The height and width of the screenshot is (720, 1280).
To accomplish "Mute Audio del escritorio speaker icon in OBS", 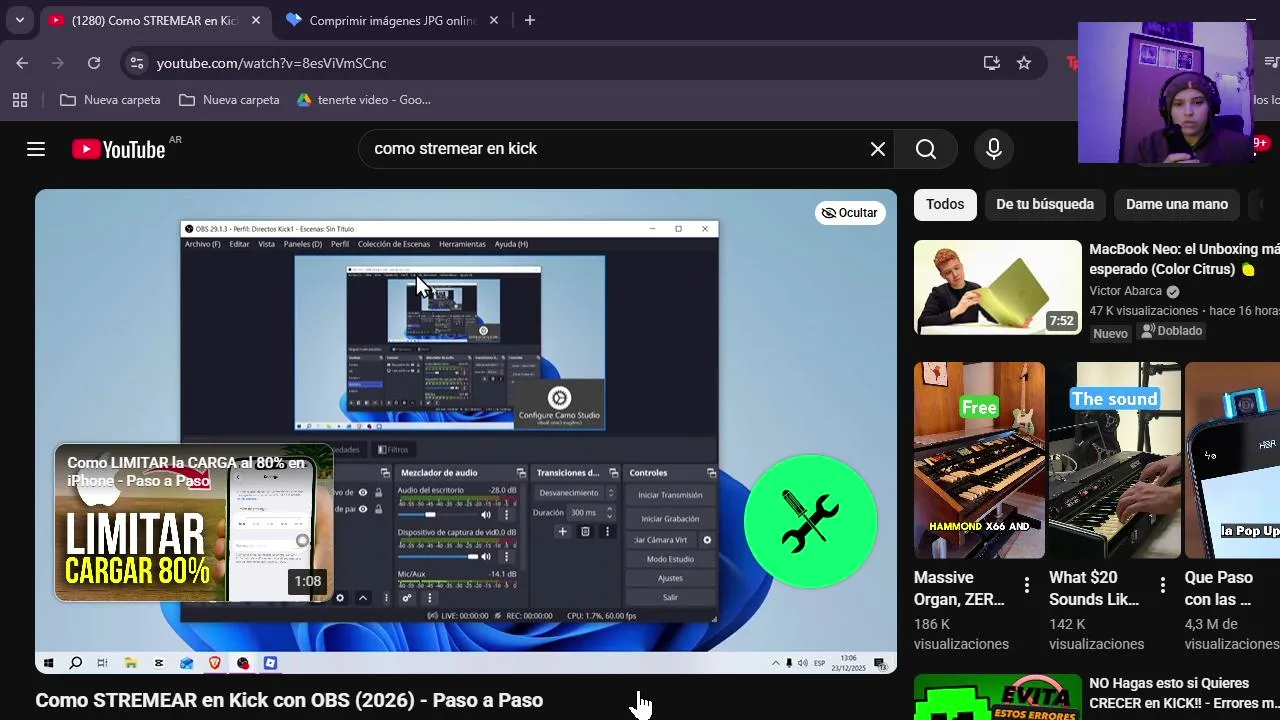I will (486, 515).
